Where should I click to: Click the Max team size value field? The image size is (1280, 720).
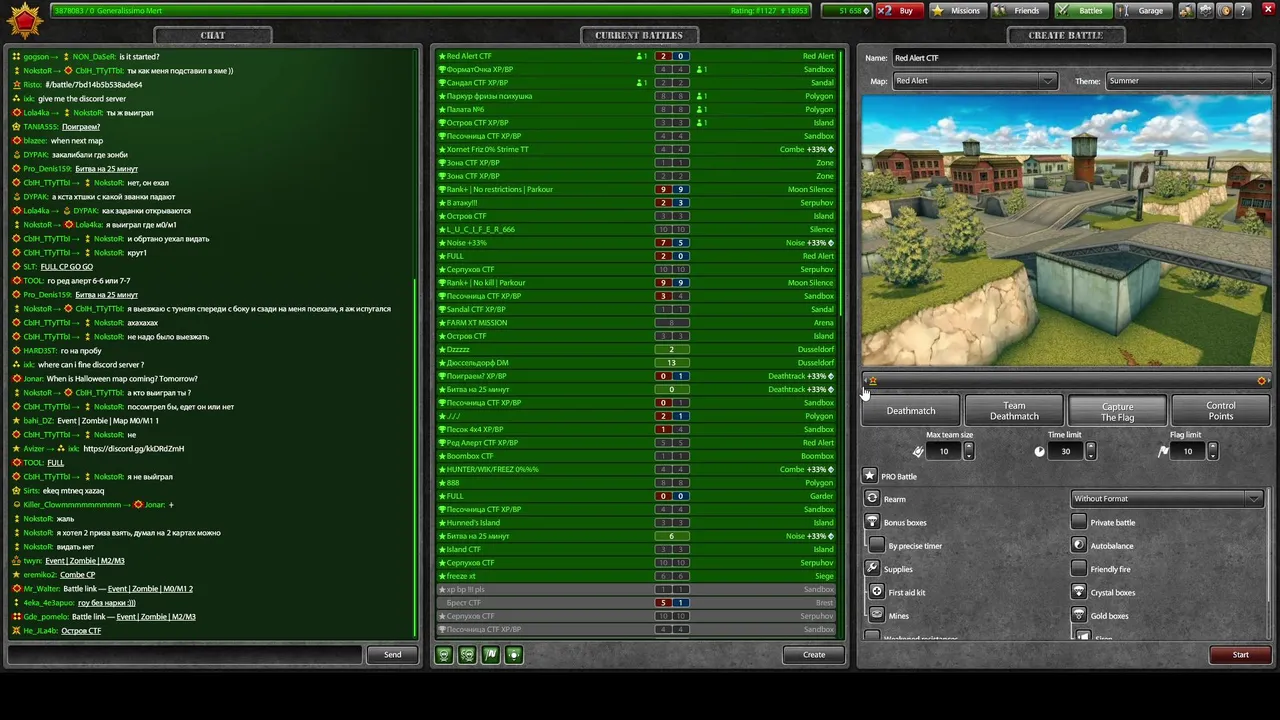tap(945, 451)
